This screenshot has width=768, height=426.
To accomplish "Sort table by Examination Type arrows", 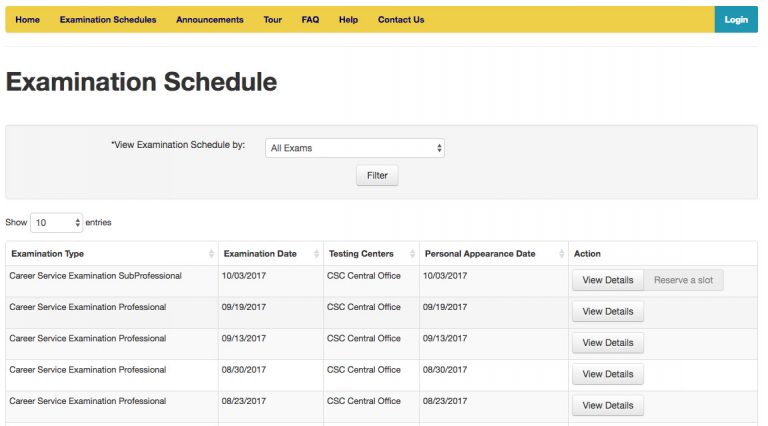I will [211, 254].
